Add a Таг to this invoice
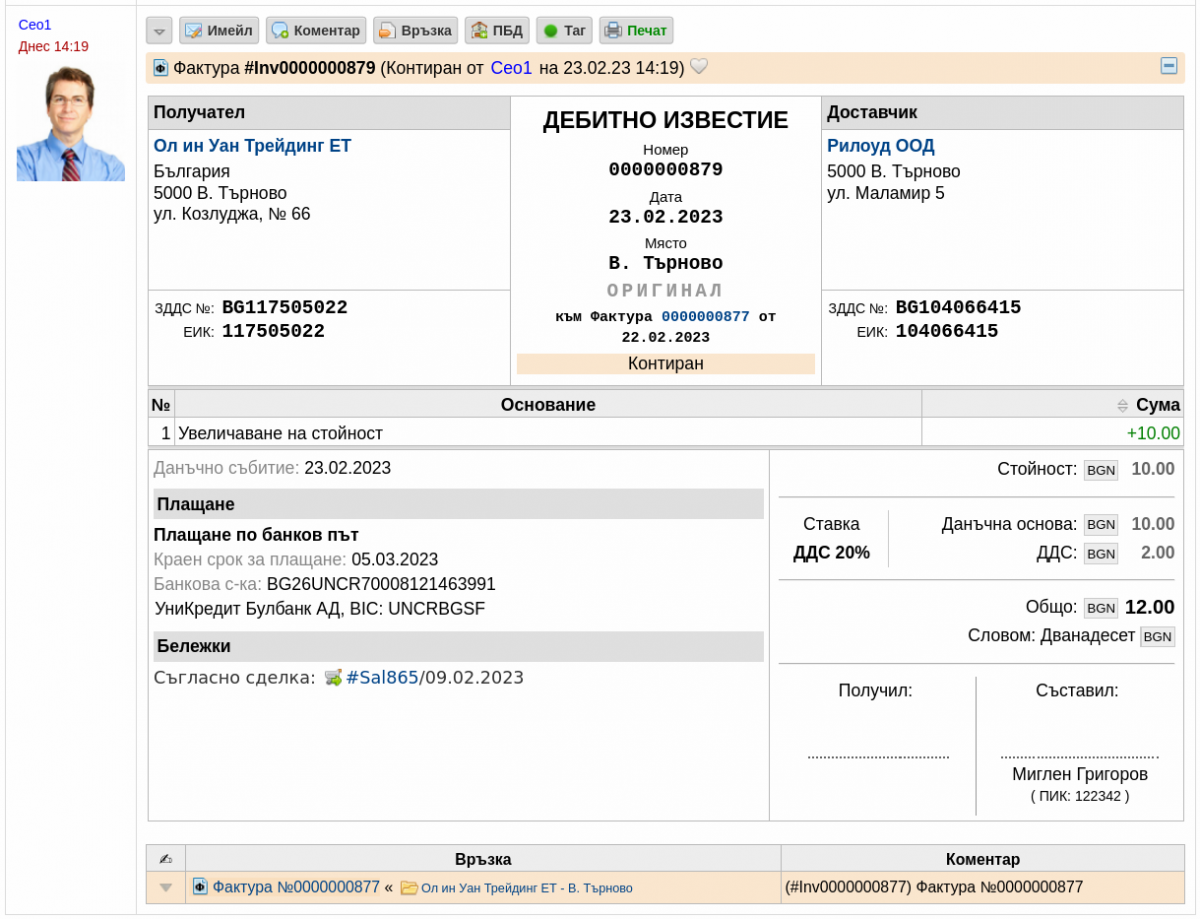This screenshot has height=919, width=1200. click(x=565, y=30)
